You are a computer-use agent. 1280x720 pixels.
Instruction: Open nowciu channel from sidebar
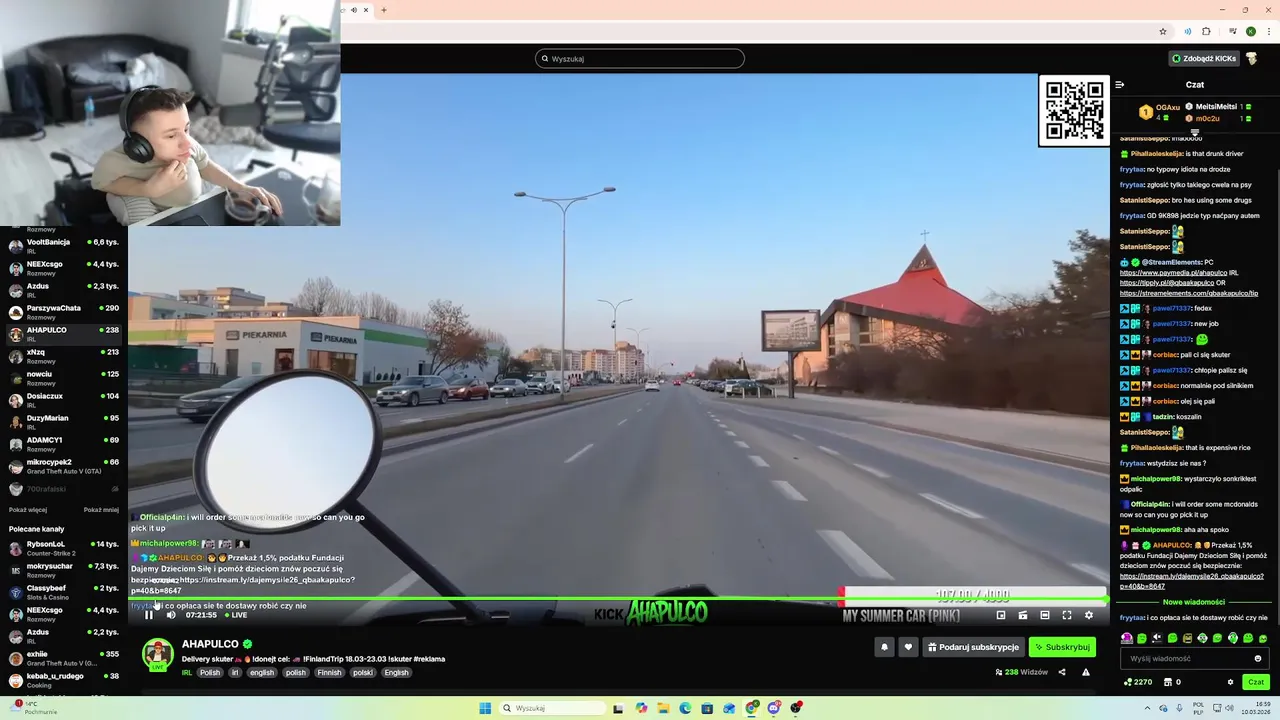(64, 378)
